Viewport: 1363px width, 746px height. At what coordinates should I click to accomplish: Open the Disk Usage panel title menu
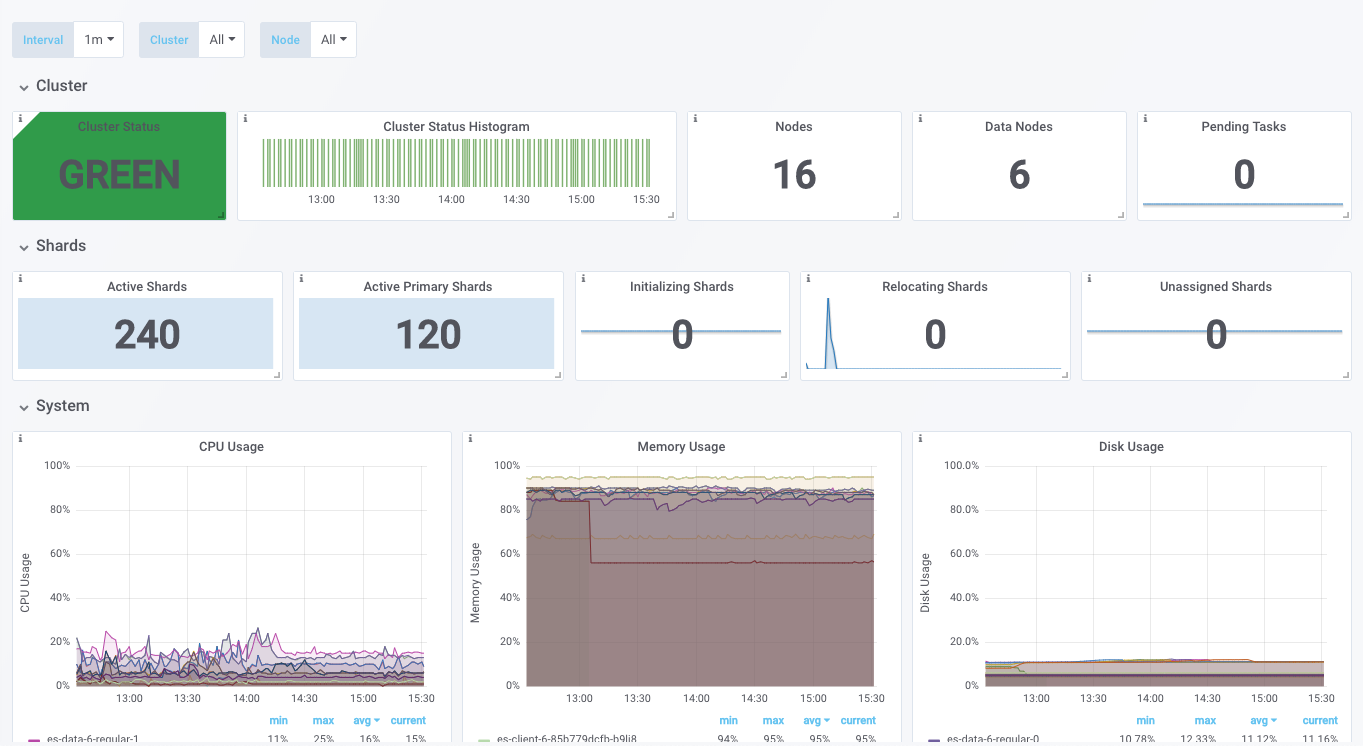(1131, 447)
